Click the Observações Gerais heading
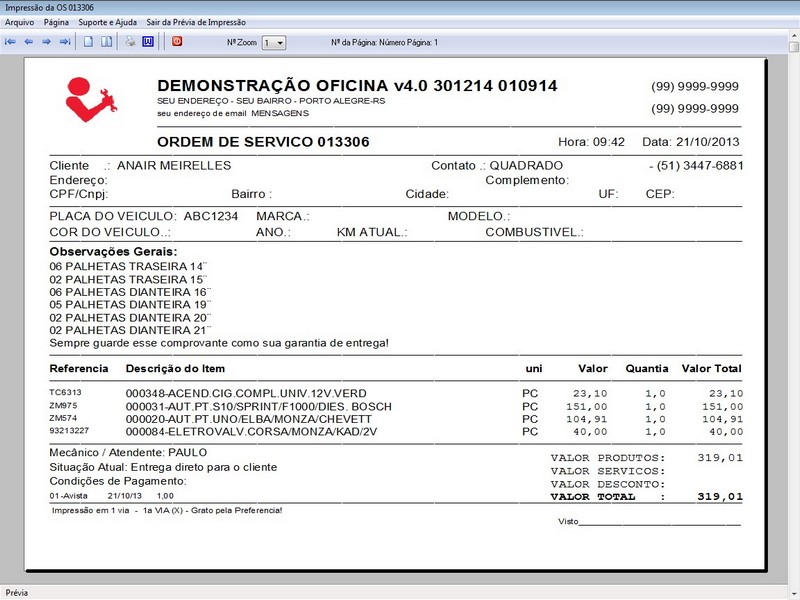The height and width of the screenshot is (600, 800). [113, 252]
